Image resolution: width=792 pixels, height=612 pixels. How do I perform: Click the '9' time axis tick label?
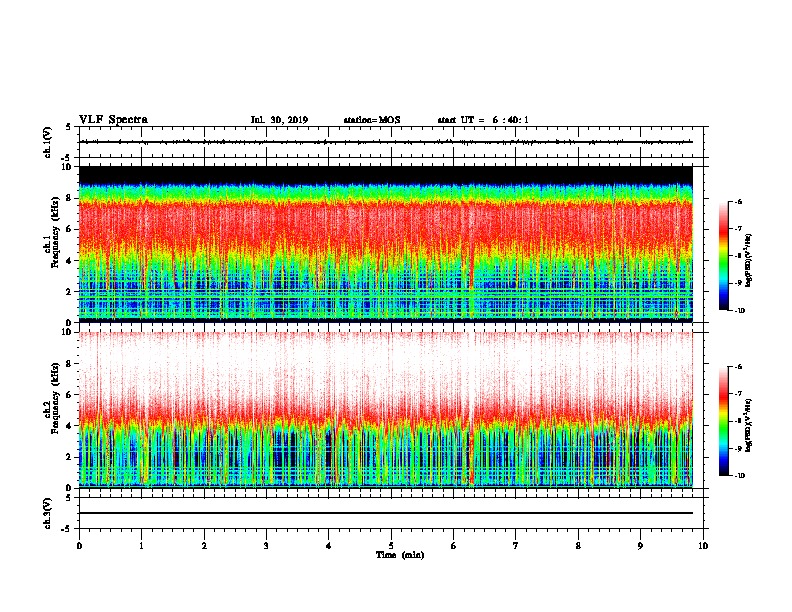[640, 546]
